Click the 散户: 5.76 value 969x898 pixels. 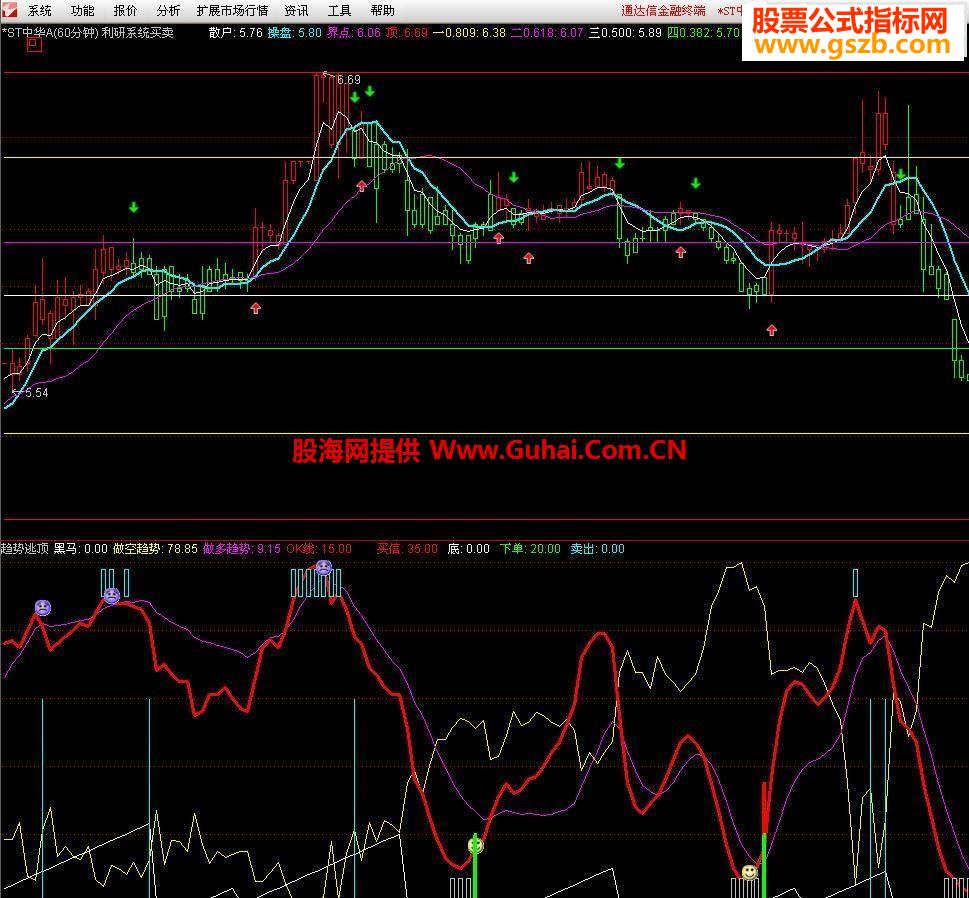point(235,33)
